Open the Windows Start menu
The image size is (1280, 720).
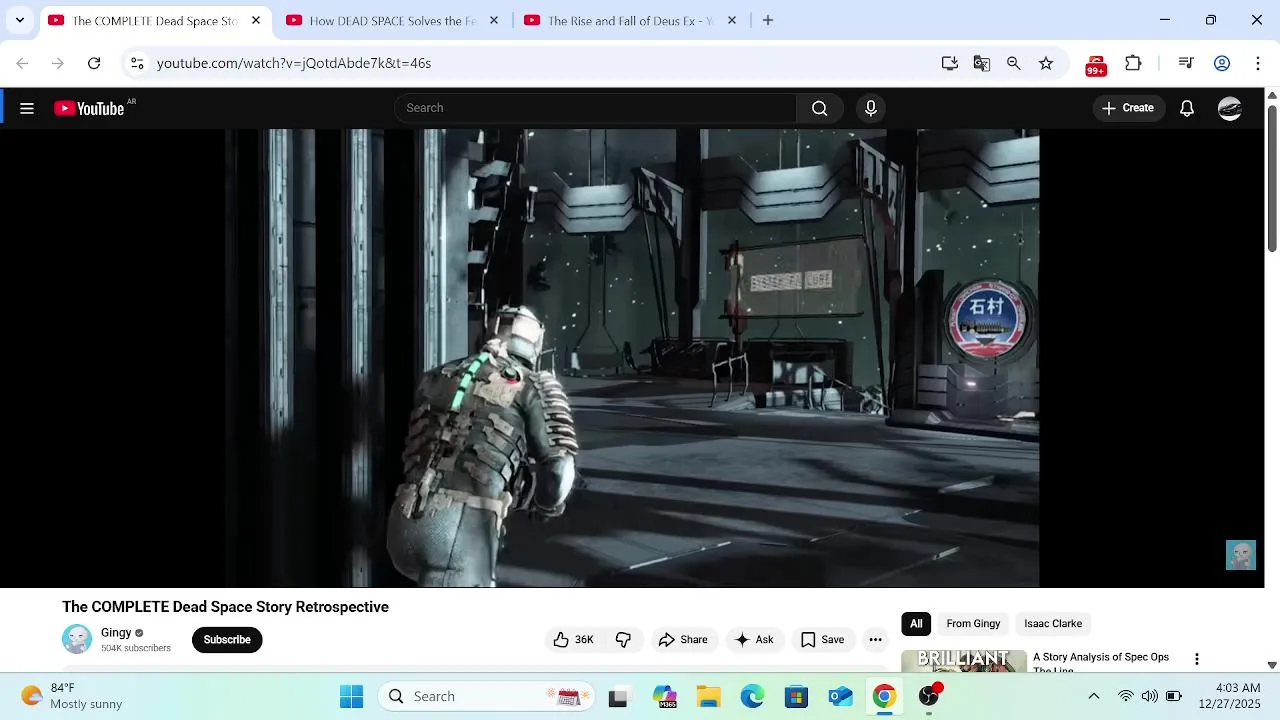pos(352,696)
